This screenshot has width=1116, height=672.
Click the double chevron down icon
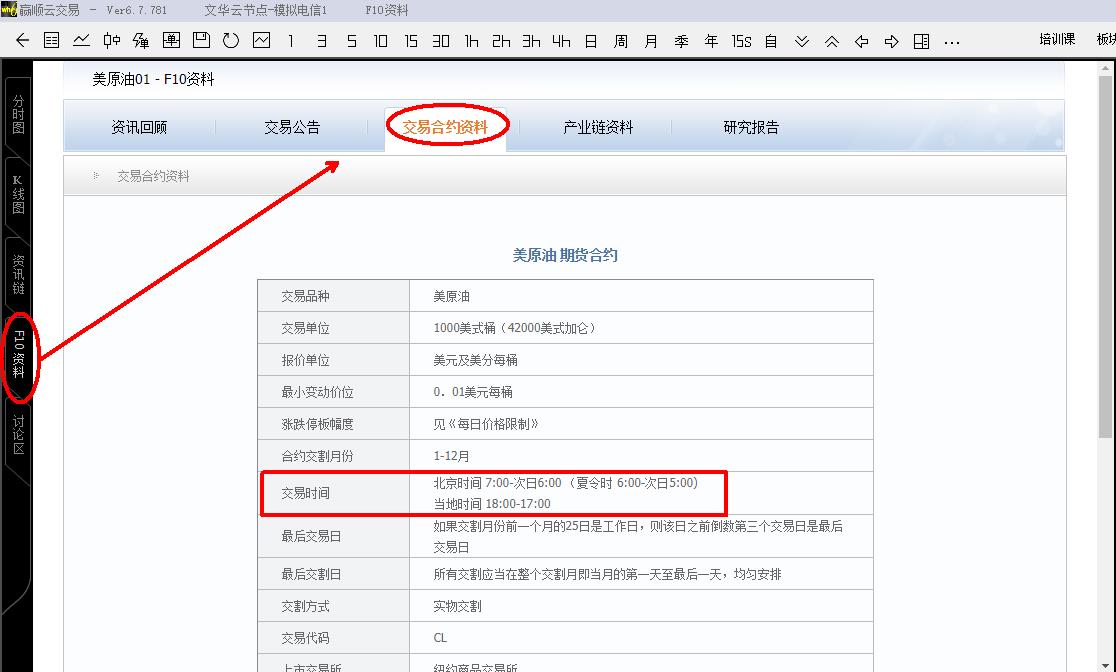802,41
